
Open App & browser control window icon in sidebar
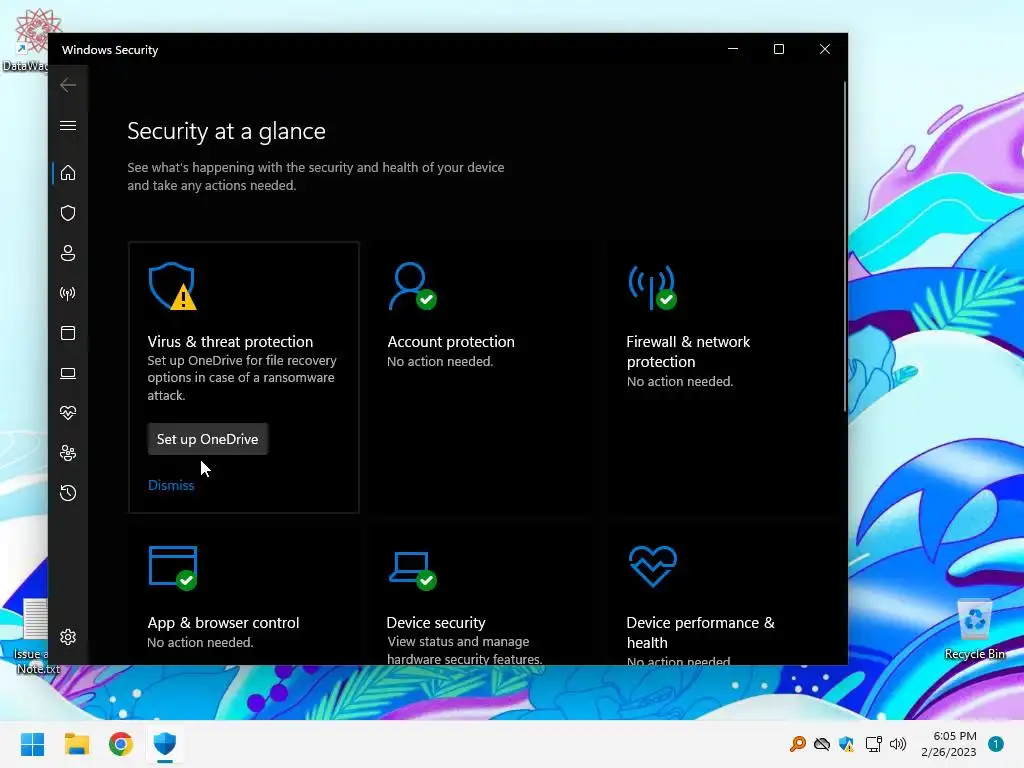[x=68, y=333]
